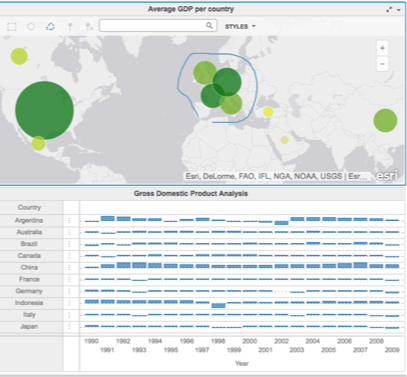407x377 pixels.
Task: Select the Australia row label
Action: [x=29, y=232]
